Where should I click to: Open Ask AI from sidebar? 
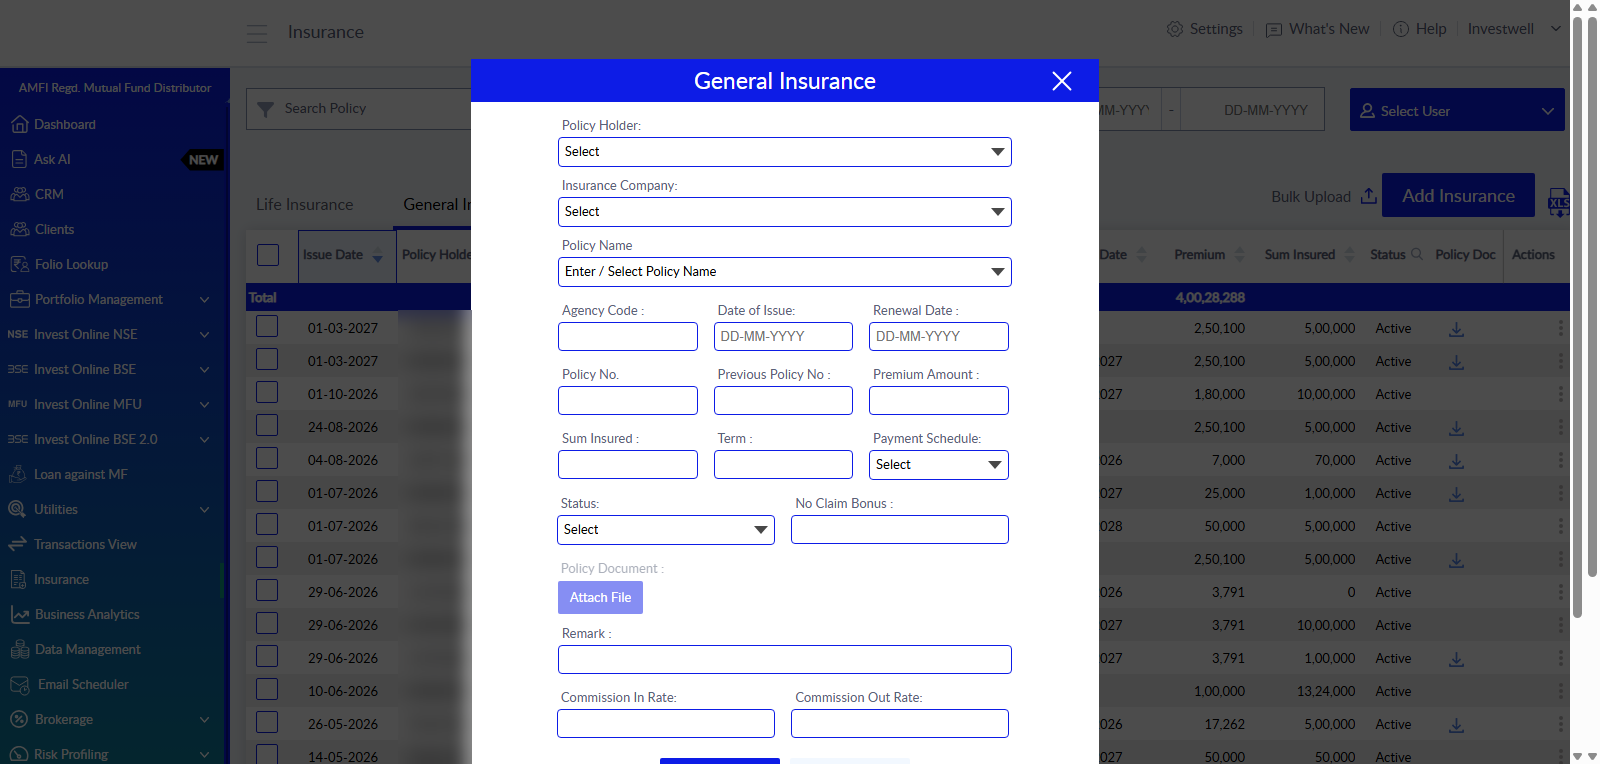[52, 159]
